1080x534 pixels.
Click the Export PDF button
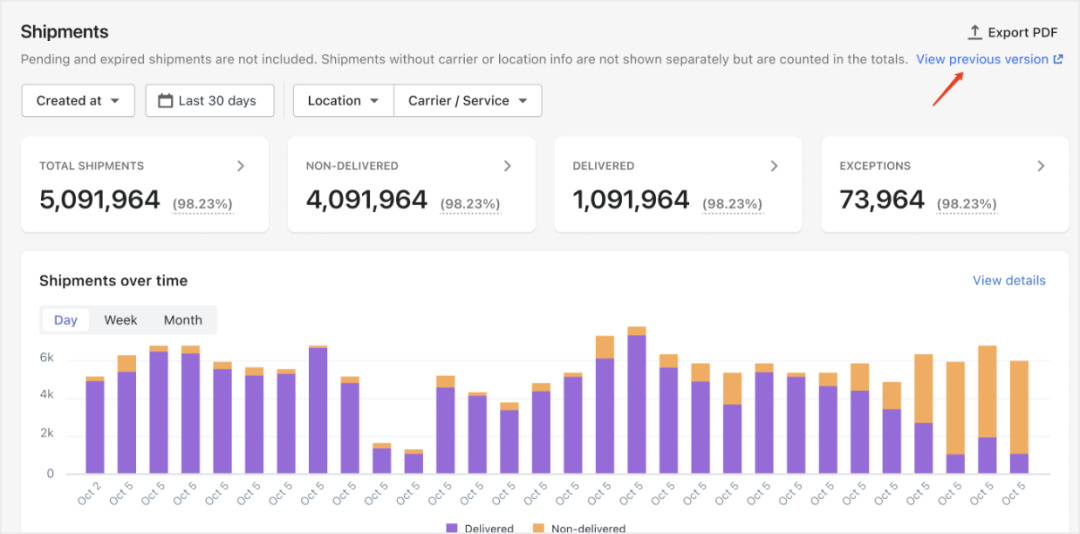(1012, 32)
